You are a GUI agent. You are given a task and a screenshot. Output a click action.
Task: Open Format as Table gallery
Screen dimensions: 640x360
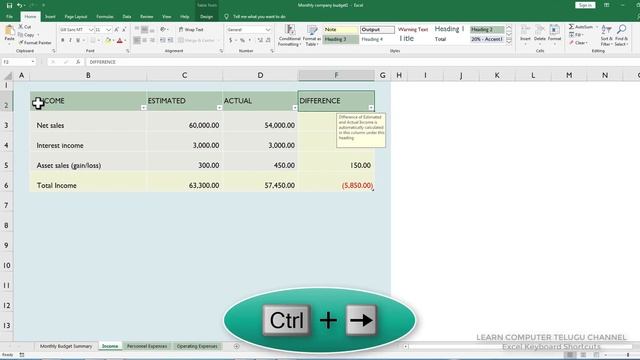click(312, 36)
